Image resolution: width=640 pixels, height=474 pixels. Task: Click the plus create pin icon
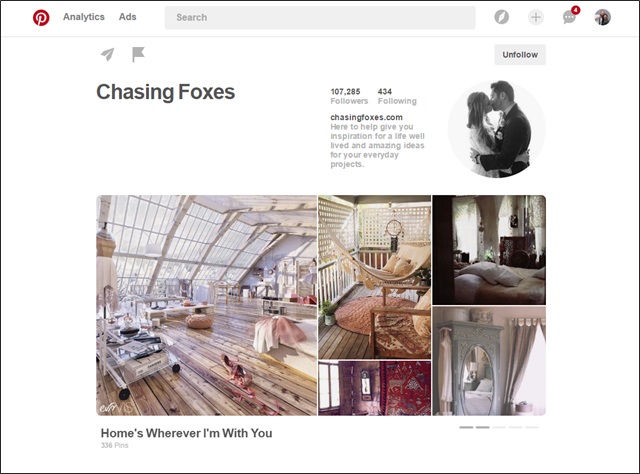tap(536, 17)
